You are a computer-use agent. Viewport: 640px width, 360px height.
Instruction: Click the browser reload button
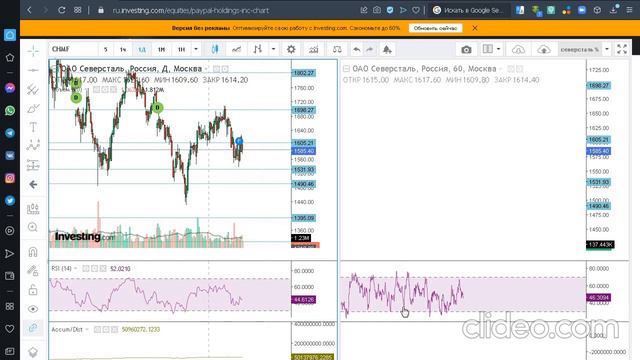coord(62,10)
